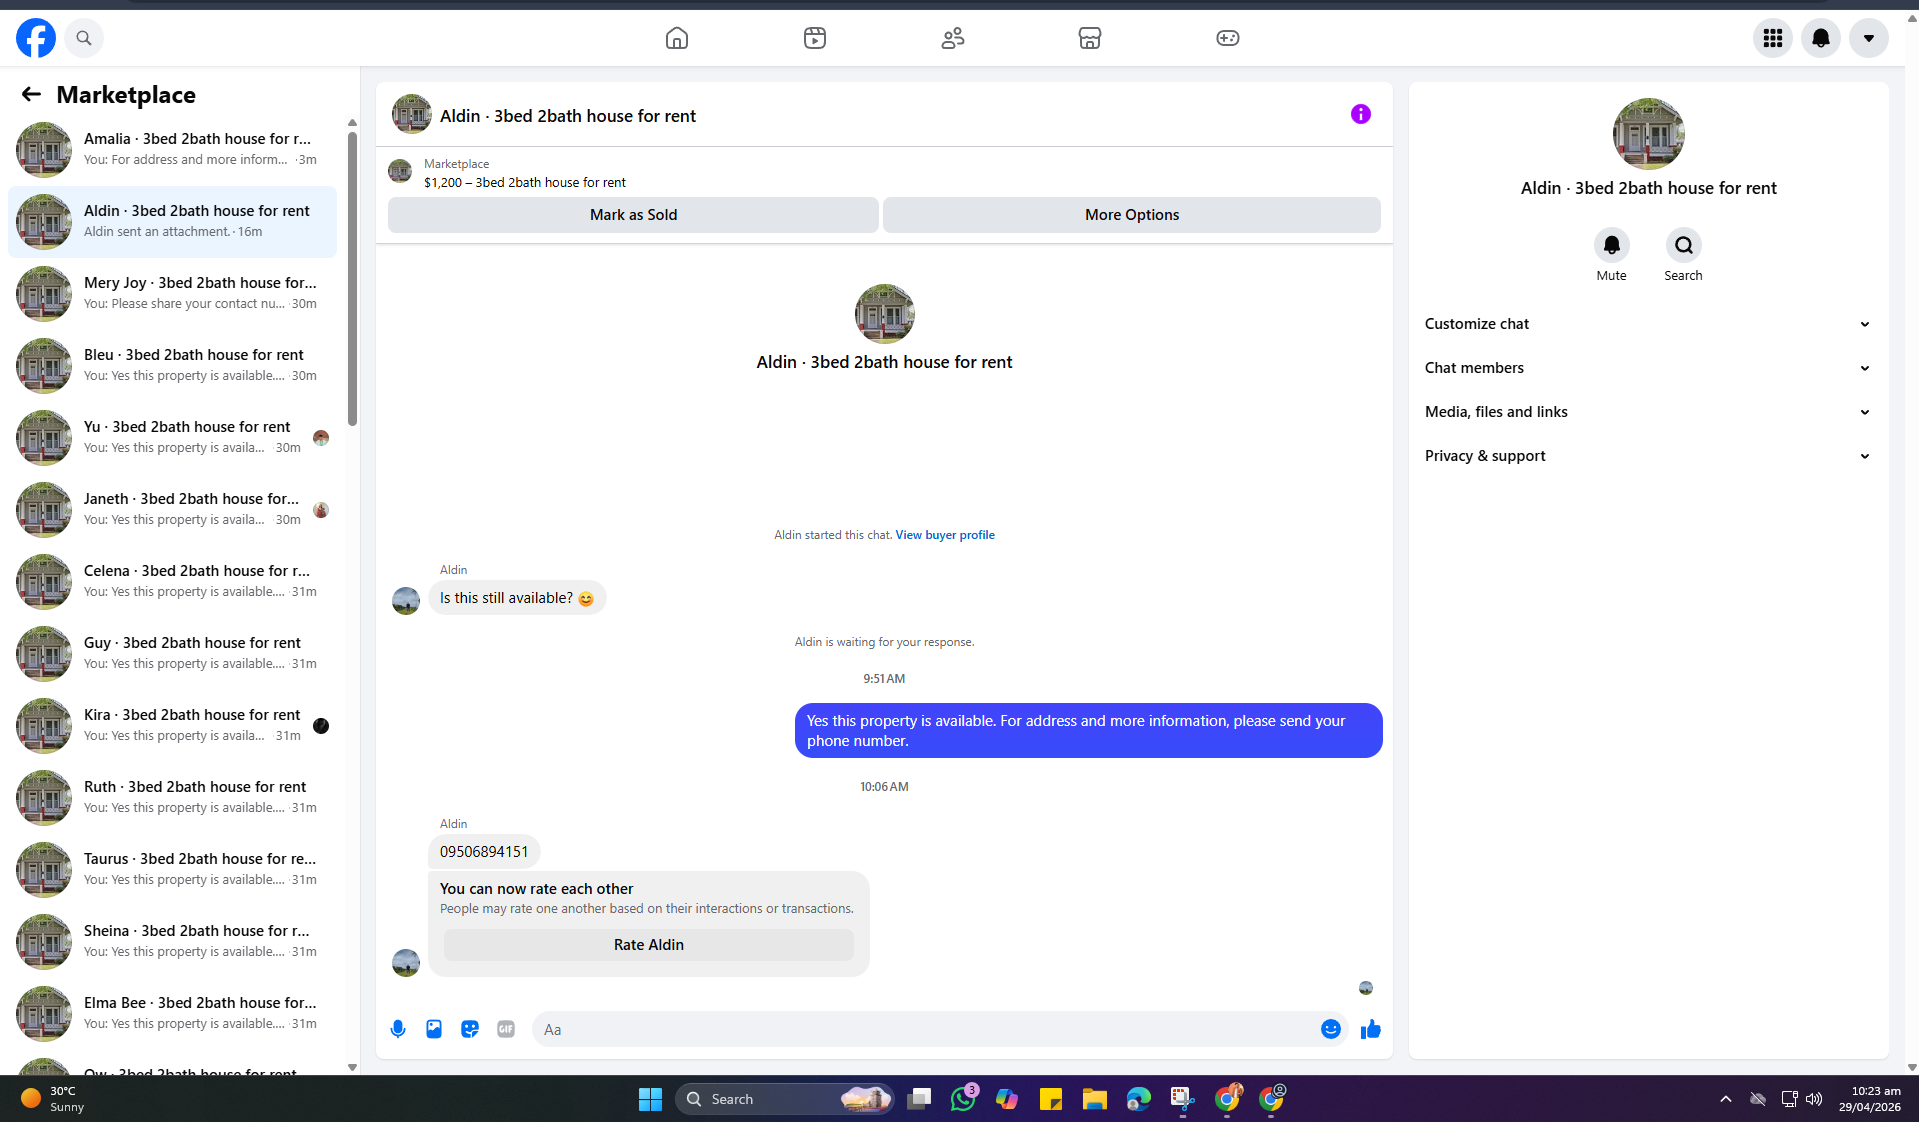Click the Facebook logo icon
The image size is (1919, 1122).
coord(36,38)
